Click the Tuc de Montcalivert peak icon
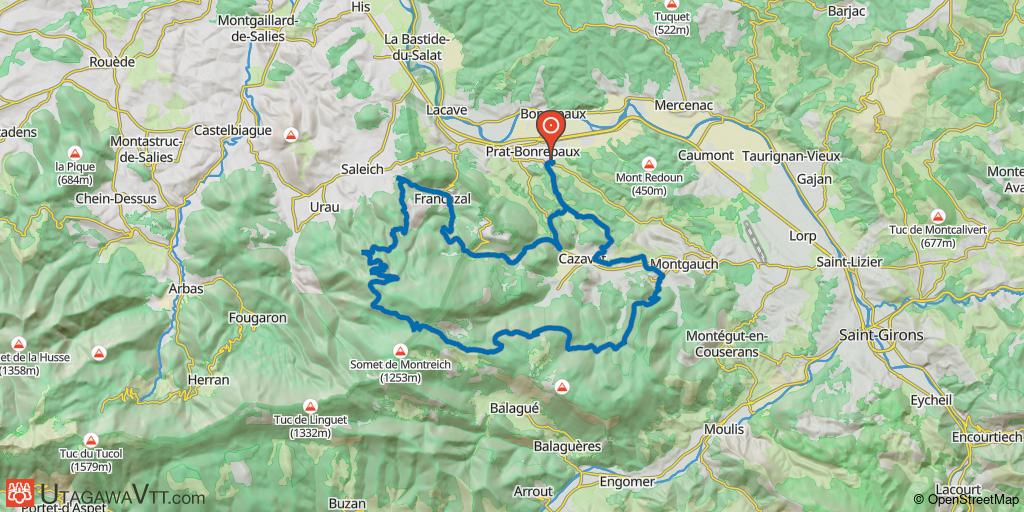Screen dimensions: 1024x512 938,216
